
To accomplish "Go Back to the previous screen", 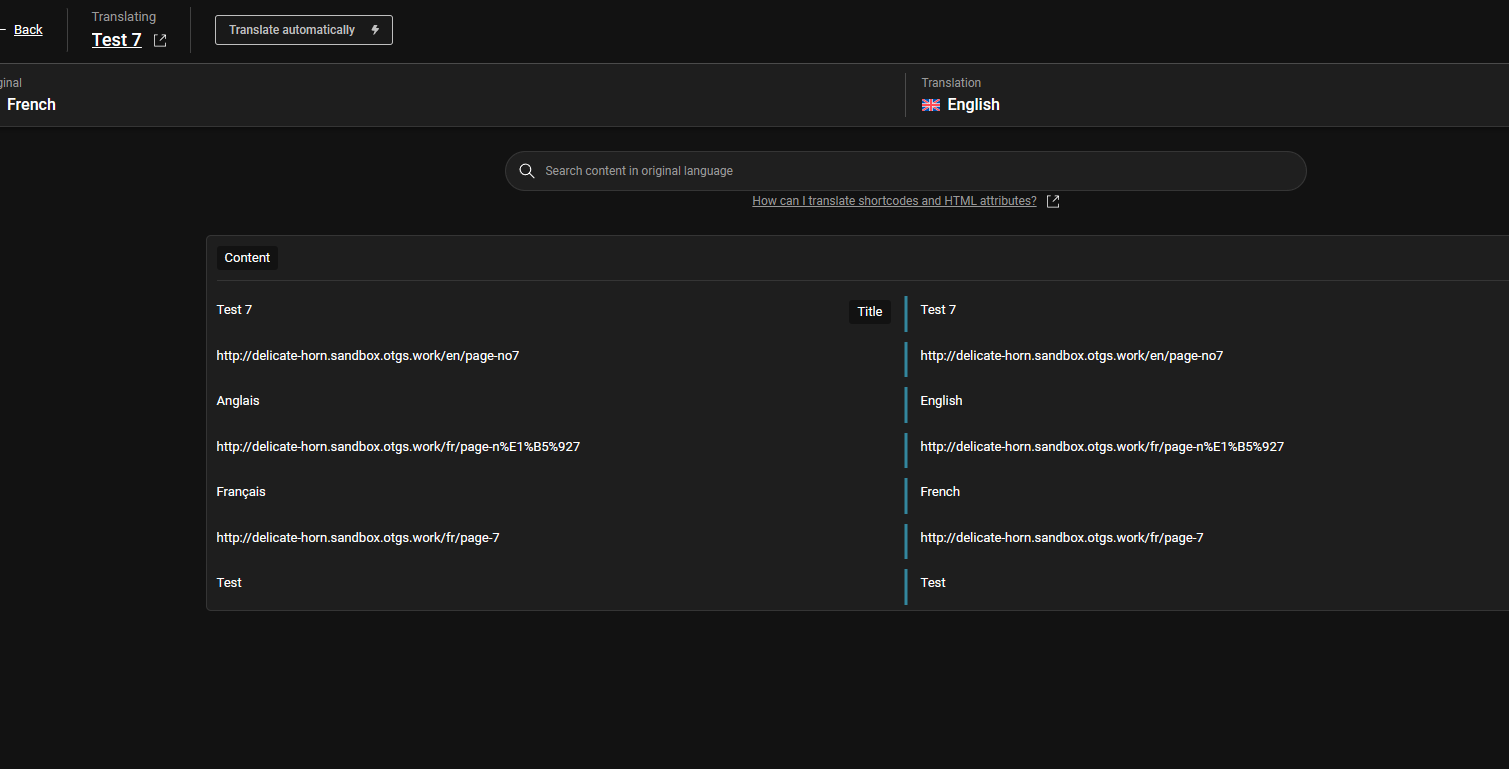I will 28,29.
